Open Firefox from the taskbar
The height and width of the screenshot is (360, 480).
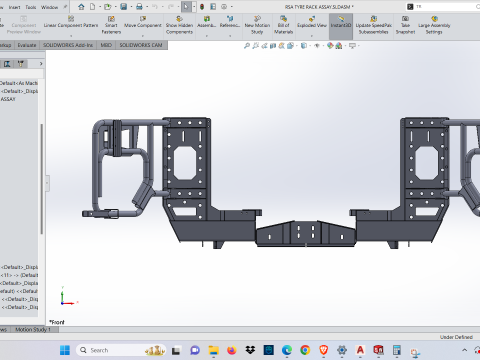pos(232,350)
